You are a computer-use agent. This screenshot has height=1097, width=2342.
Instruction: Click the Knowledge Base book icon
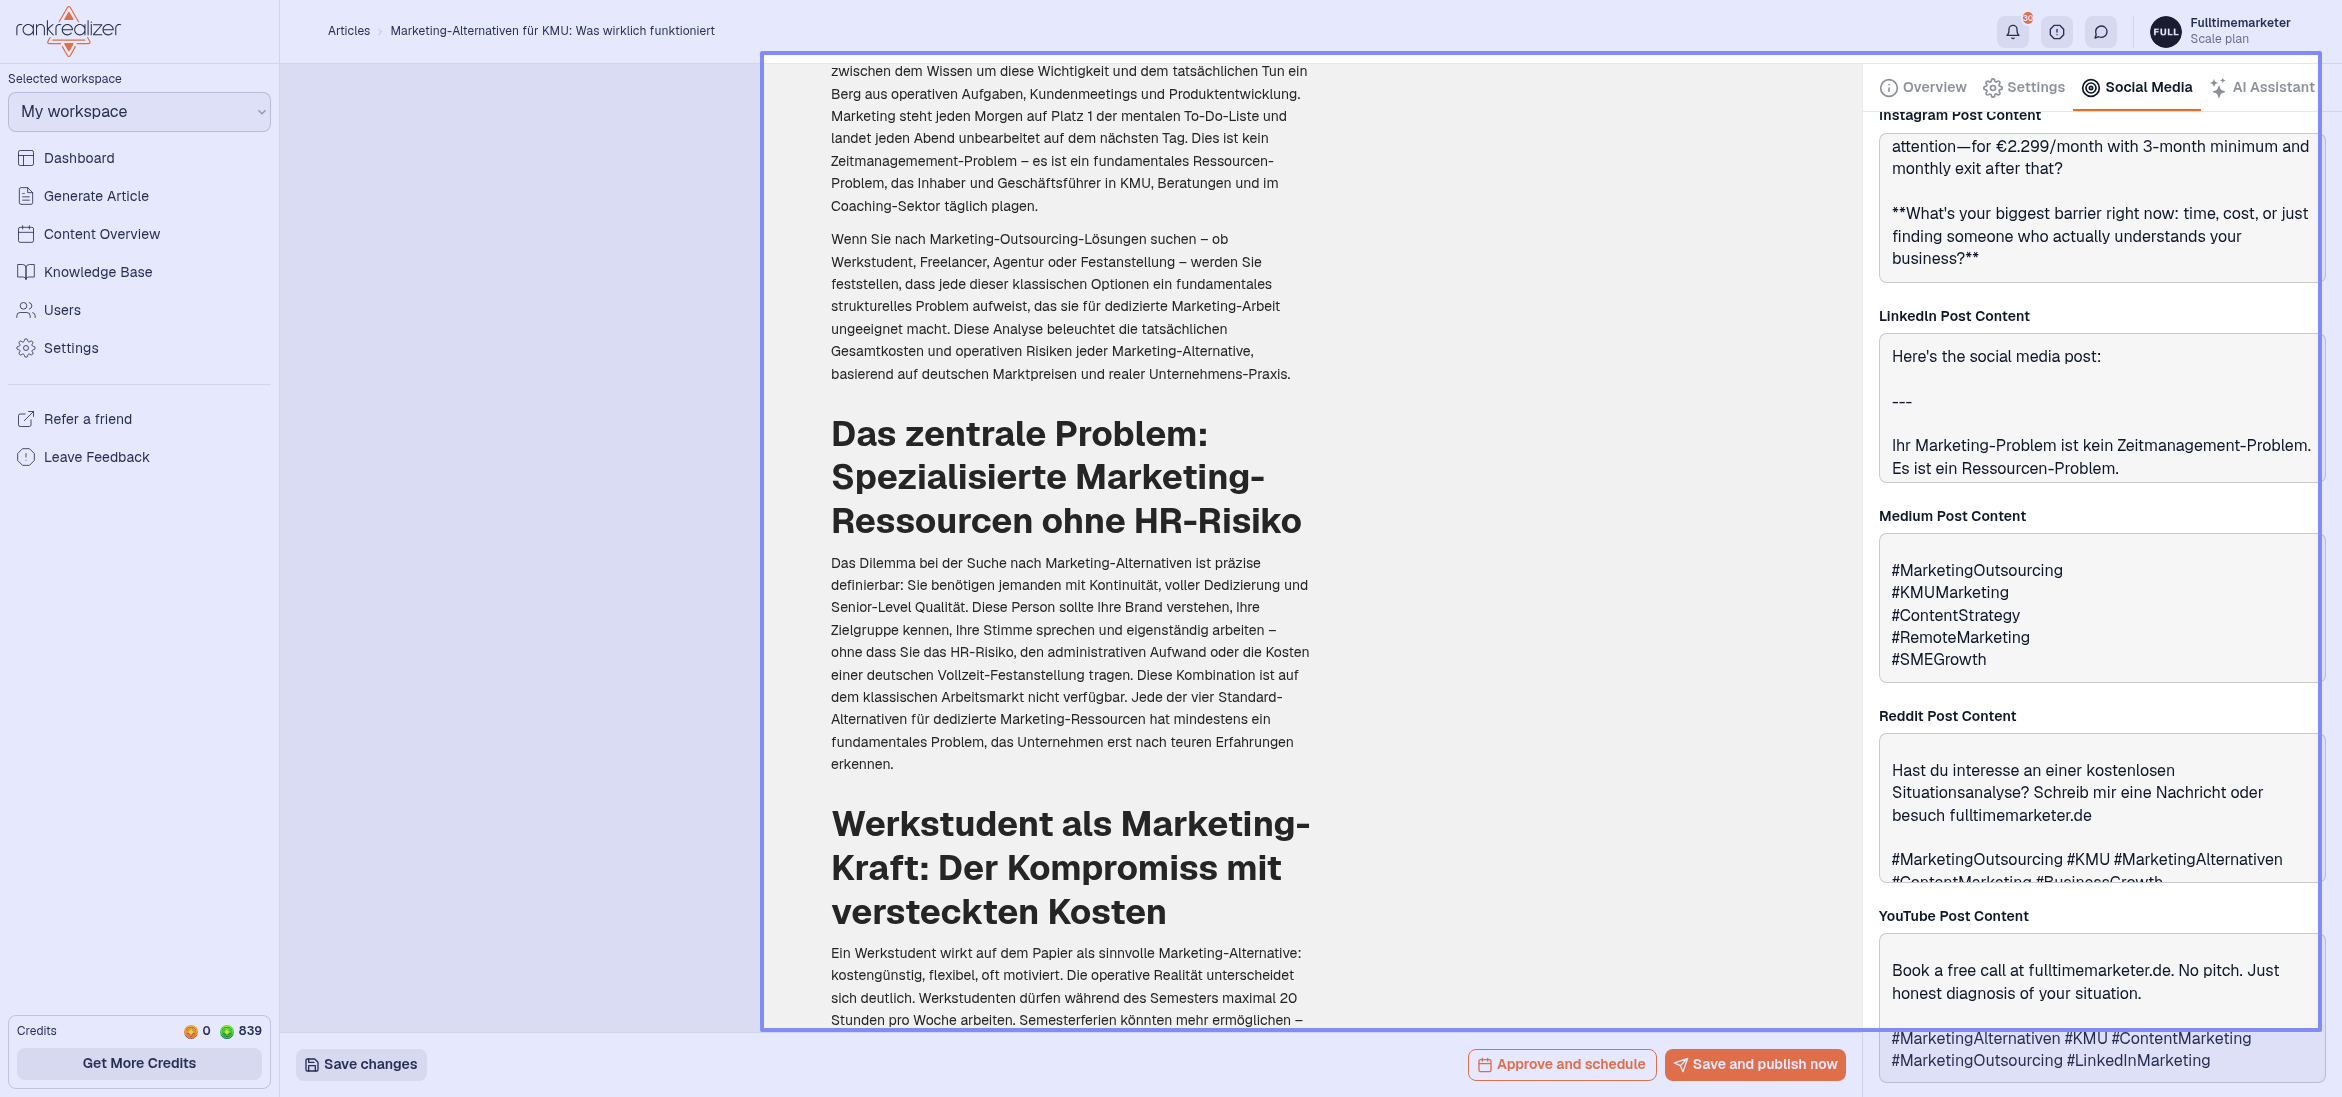[x=26, y=272]
